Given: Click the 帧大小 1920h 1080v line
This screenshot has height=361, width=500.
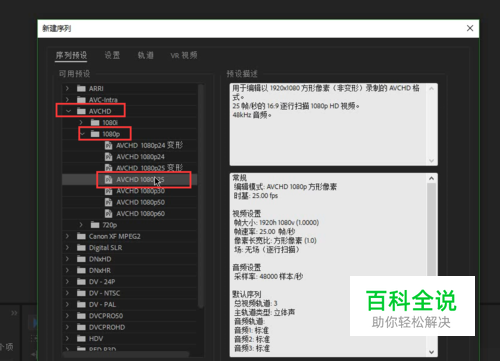Looking at the screenshot, I should click(x=276, y=222).
